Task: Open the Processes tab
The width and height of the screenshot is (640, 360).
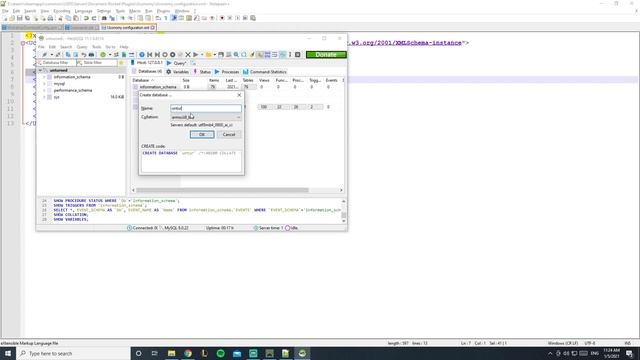Action: coord(227,72)
